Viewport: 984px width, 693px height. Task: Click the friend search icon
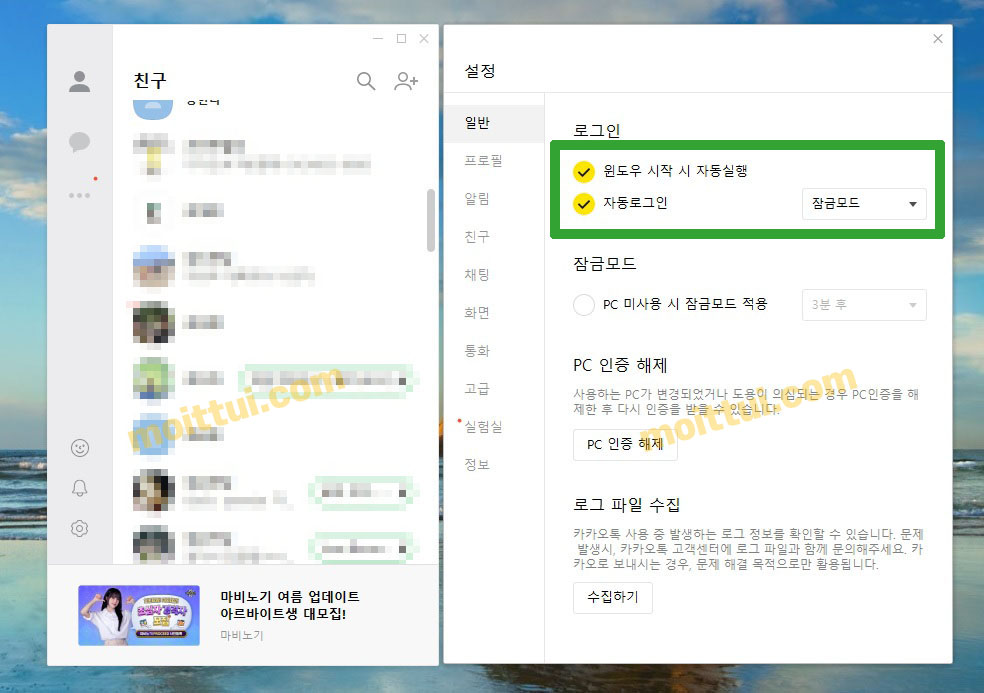pos(366,81)
